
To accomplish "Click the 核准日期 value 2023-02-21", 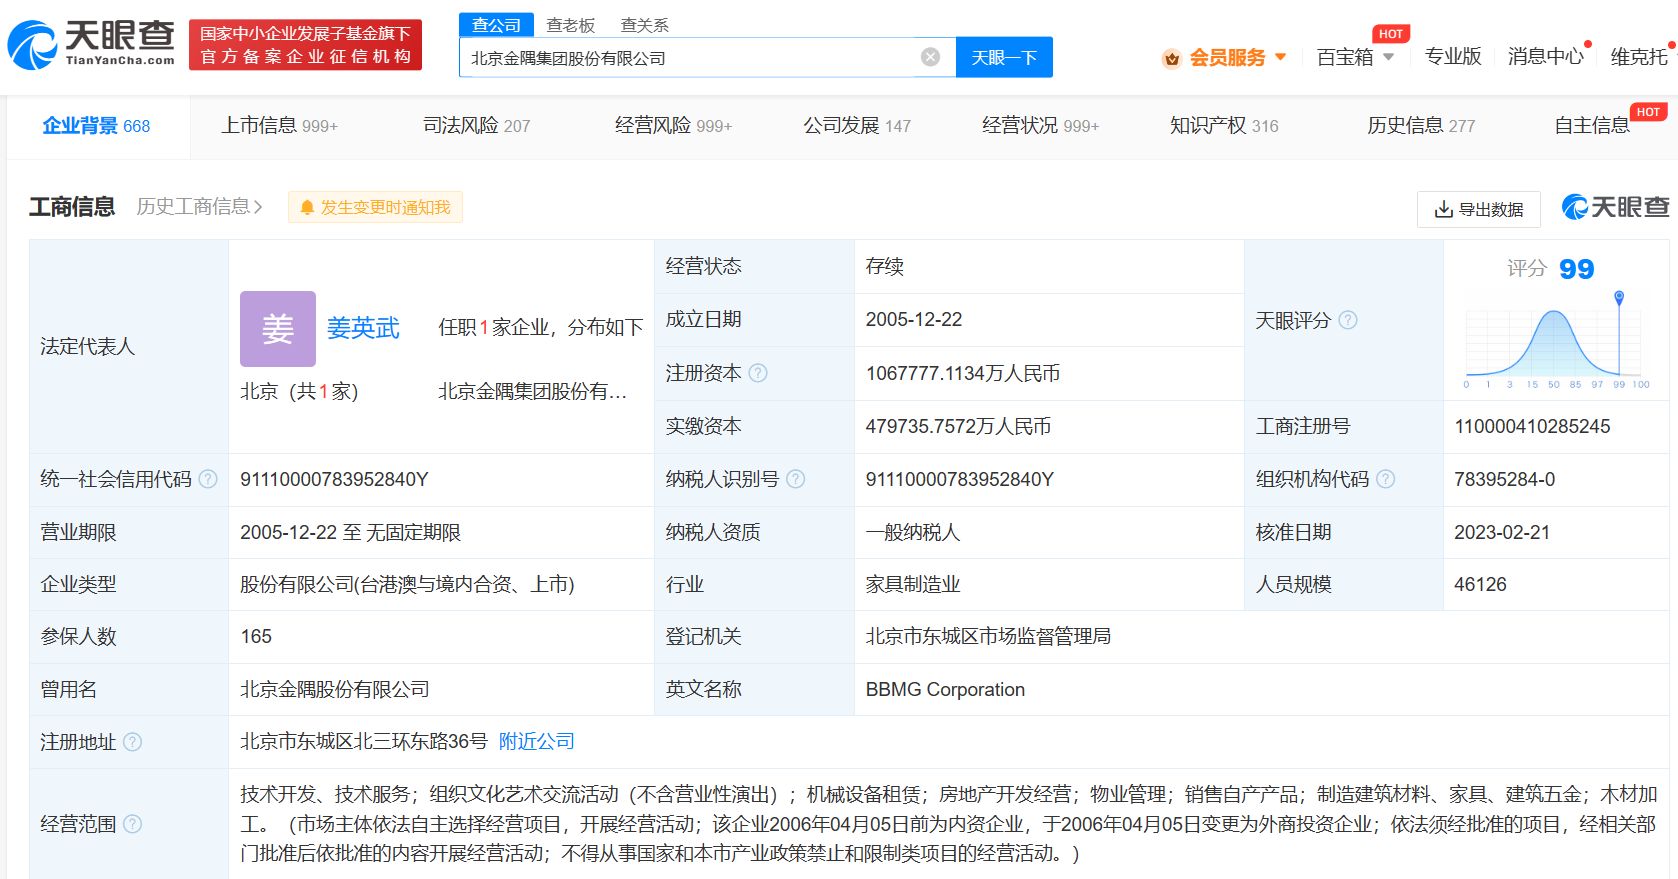I will coord(1502,532).
